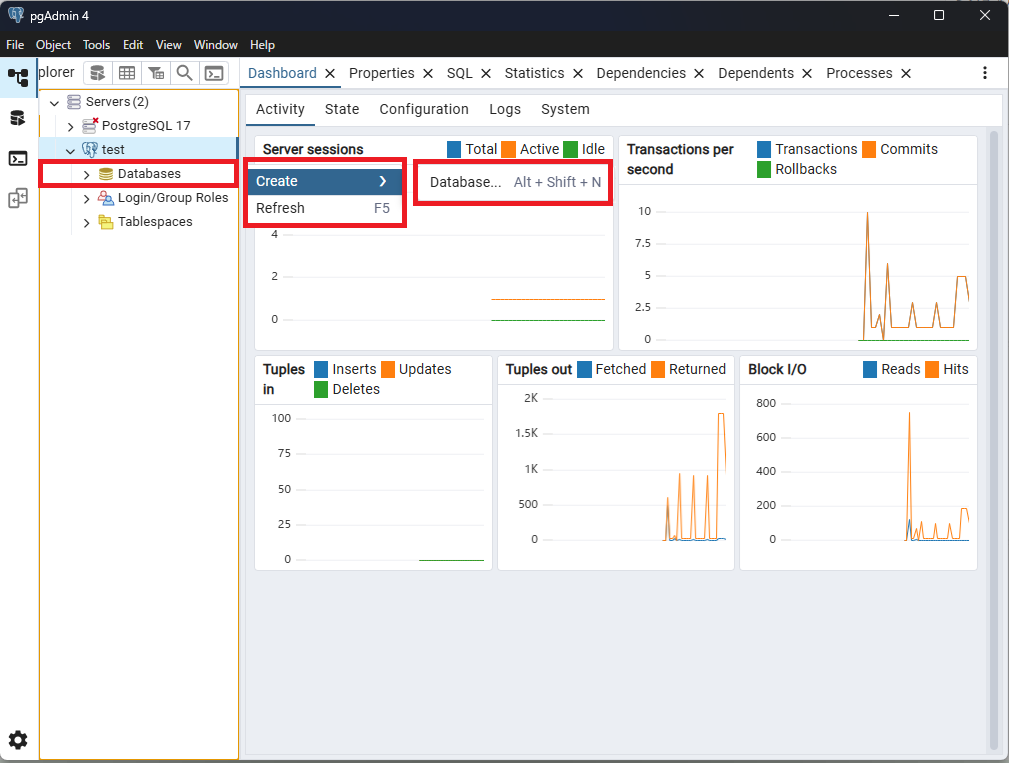The height and width of the screenshot is (763, 1009).
Task: Click the Search Objects magnifier icon
Action: (185, 73)
